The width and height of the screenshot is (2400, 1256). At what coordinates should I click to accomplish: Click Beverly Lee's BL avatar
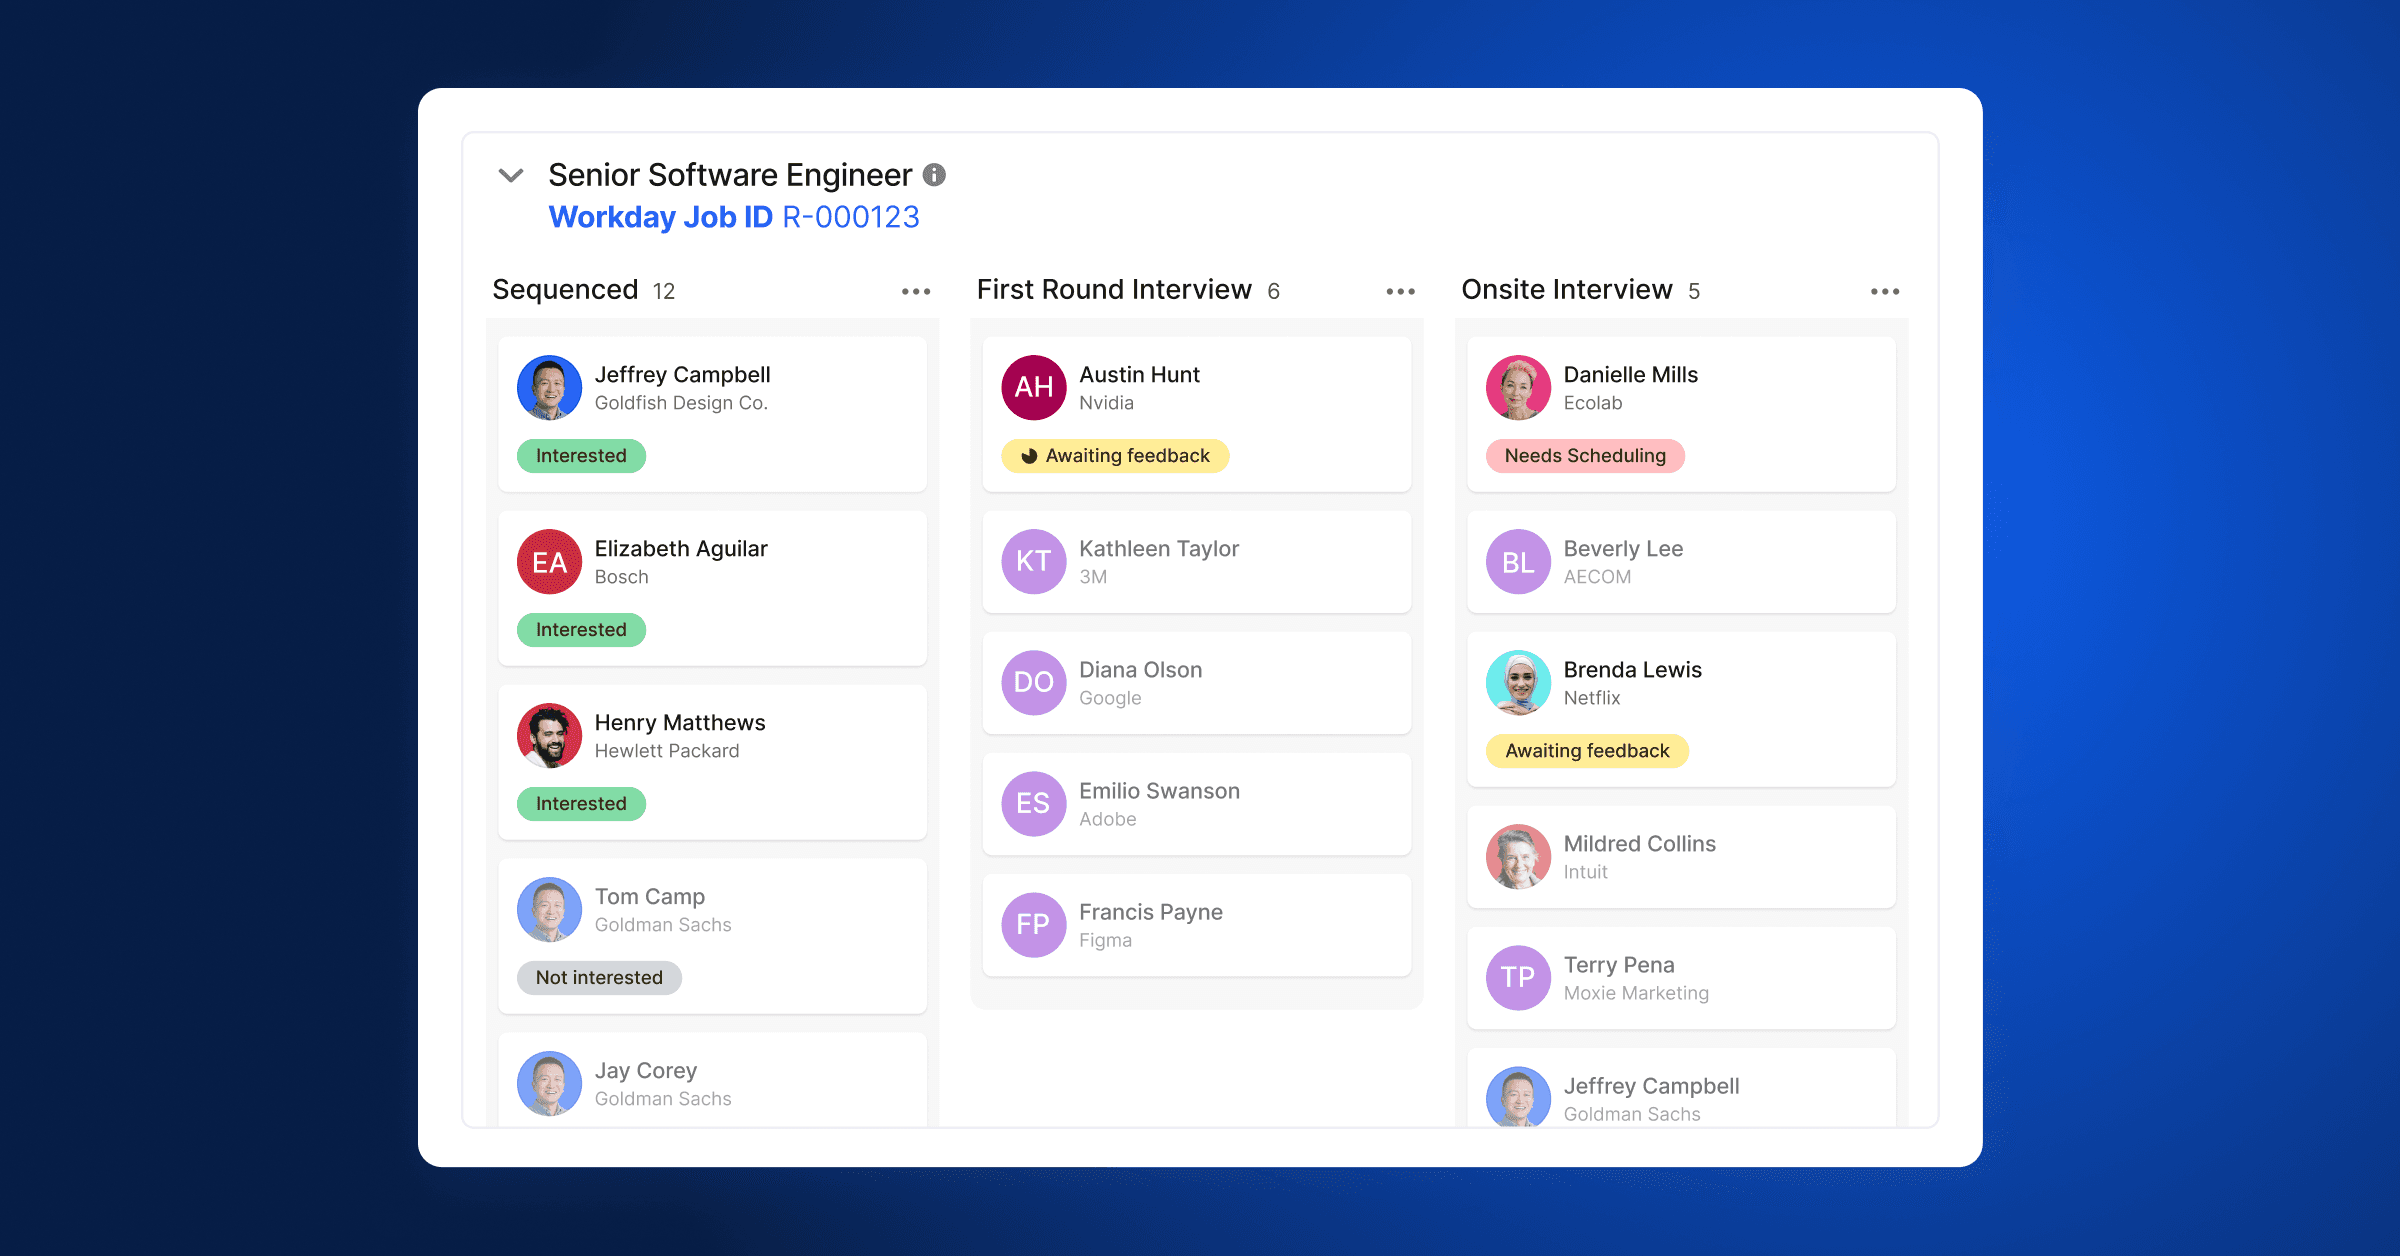[x=1517, y=561]
